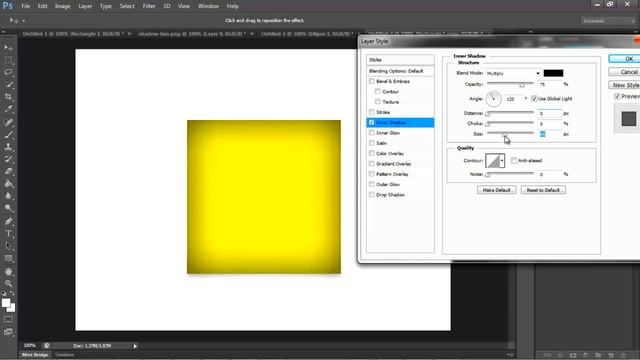Select the Move tool
640x360 pixels.
8,48
